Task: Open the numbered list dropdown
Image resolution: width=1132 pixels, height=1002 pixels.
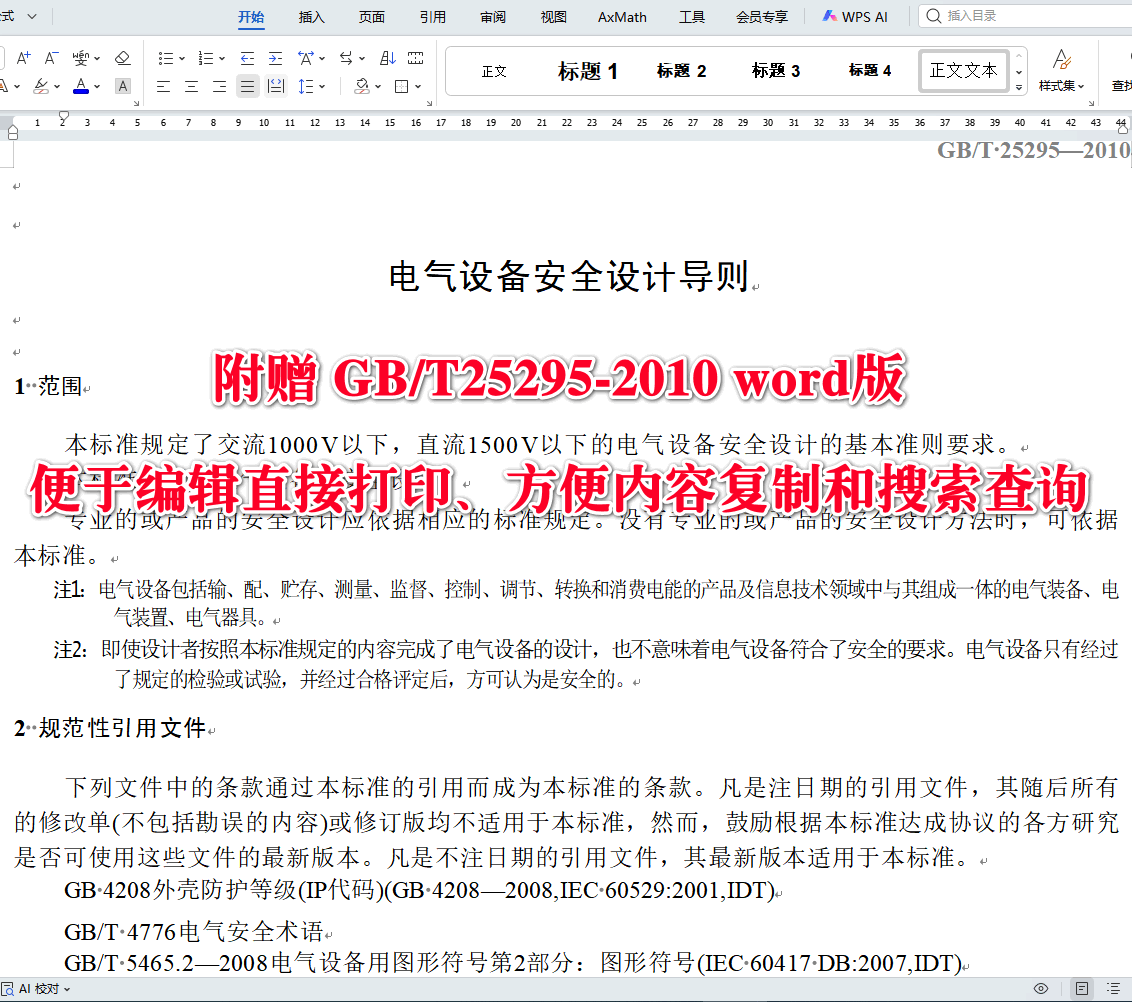Action: pyautogui.click(x=222, y=57)
